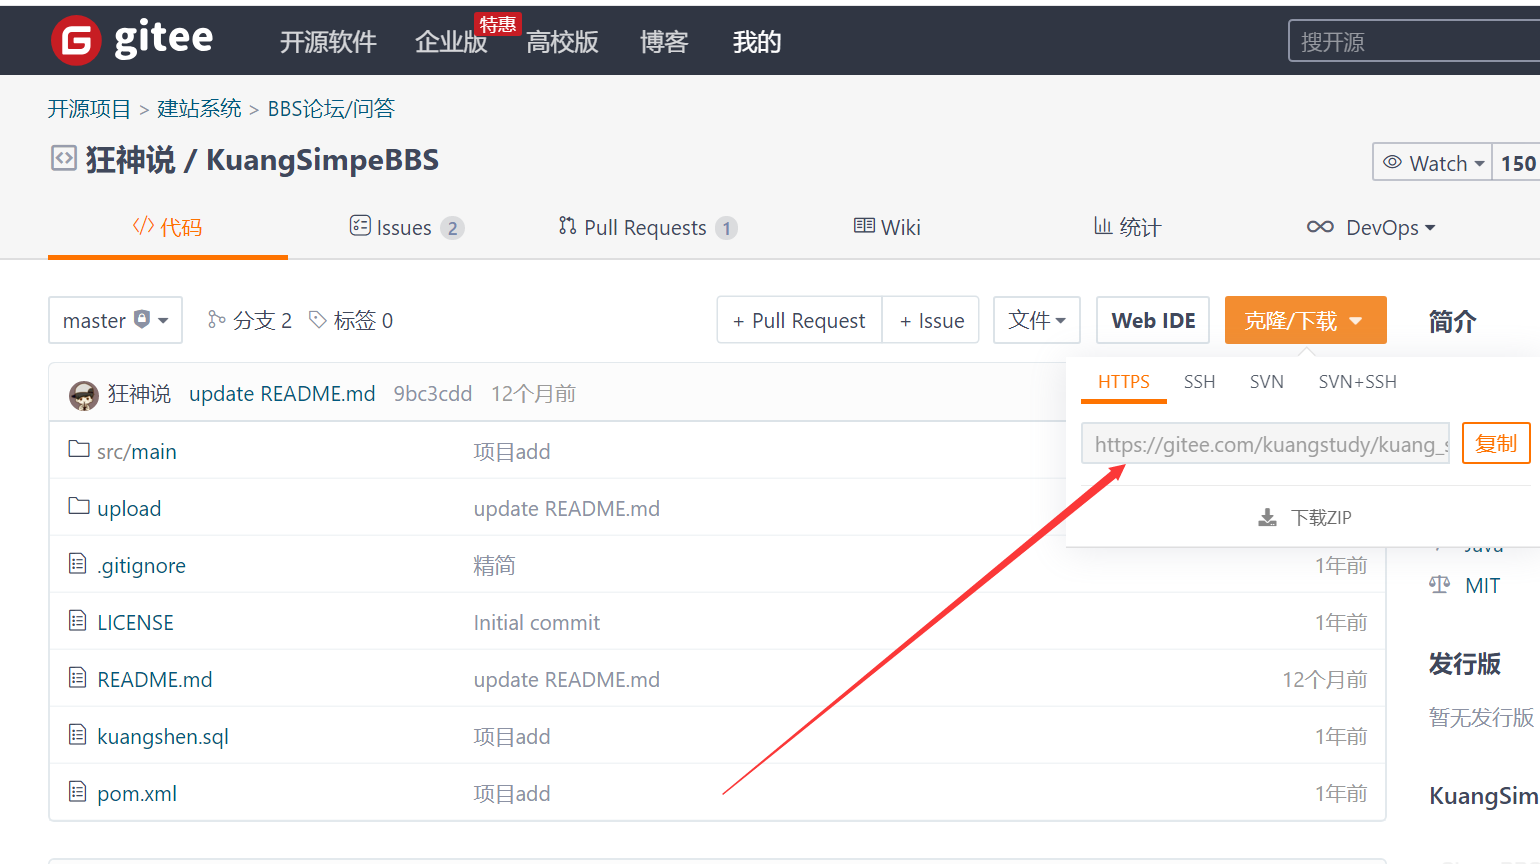Toggle the 克隆/下载 dropdown
This screenshot has height=864, width=1540.
click(1305, 320)
